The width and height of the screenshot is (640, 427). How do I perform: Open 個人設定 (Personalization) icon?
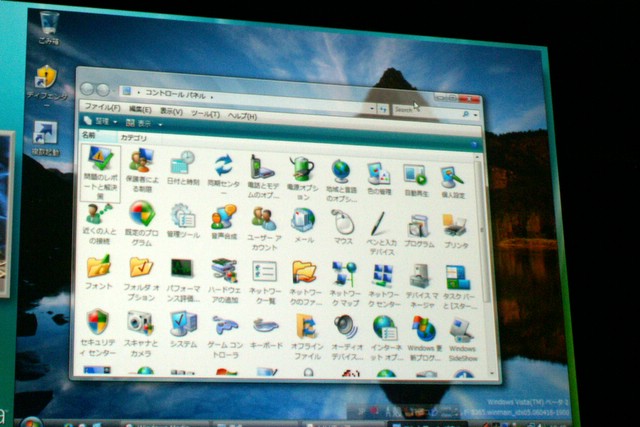pyautogui.click(x=453, y=181)
